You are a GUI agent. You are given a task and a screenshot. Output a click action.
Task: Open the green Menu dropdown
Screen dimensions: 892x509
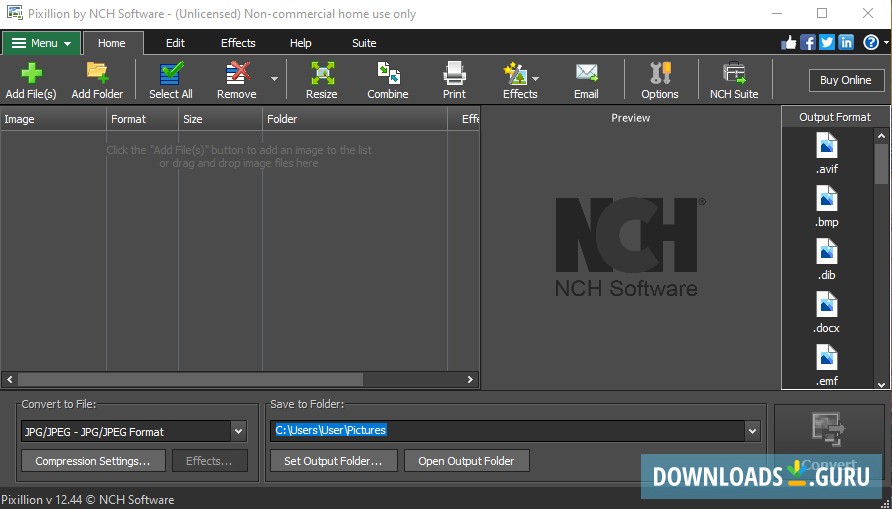click(42, 43)
